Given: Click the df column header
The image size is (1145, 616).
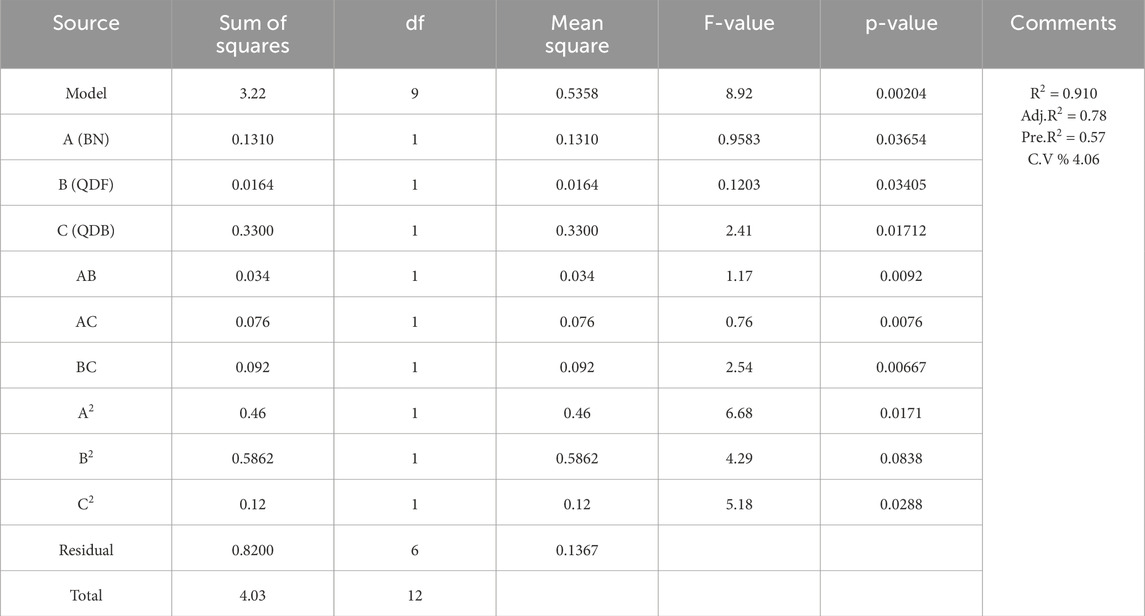Looking at the screenshot, I should (415, 23).
